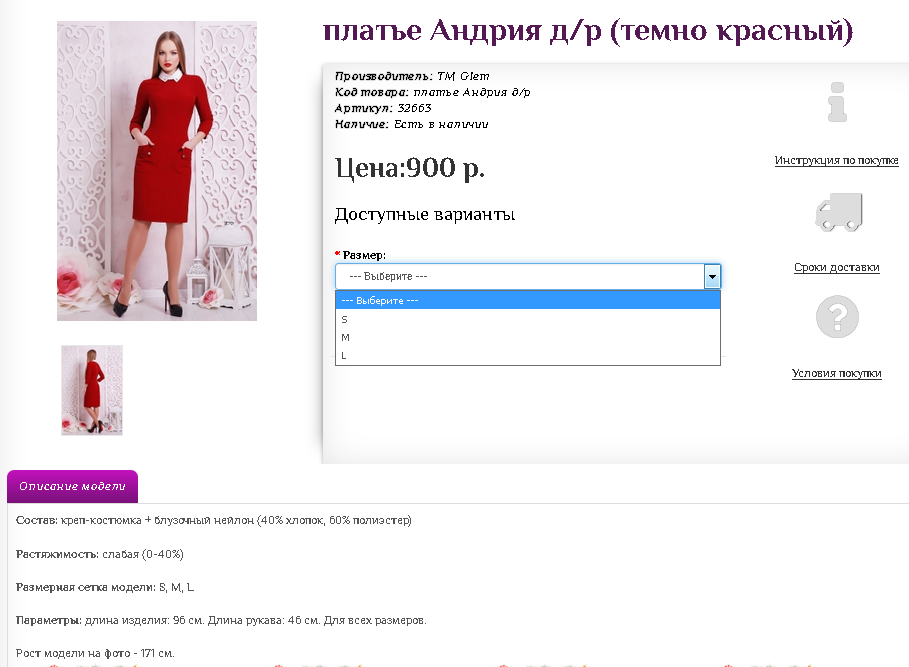
Task: Open the Описание модели tab
Action: [72, 486]
